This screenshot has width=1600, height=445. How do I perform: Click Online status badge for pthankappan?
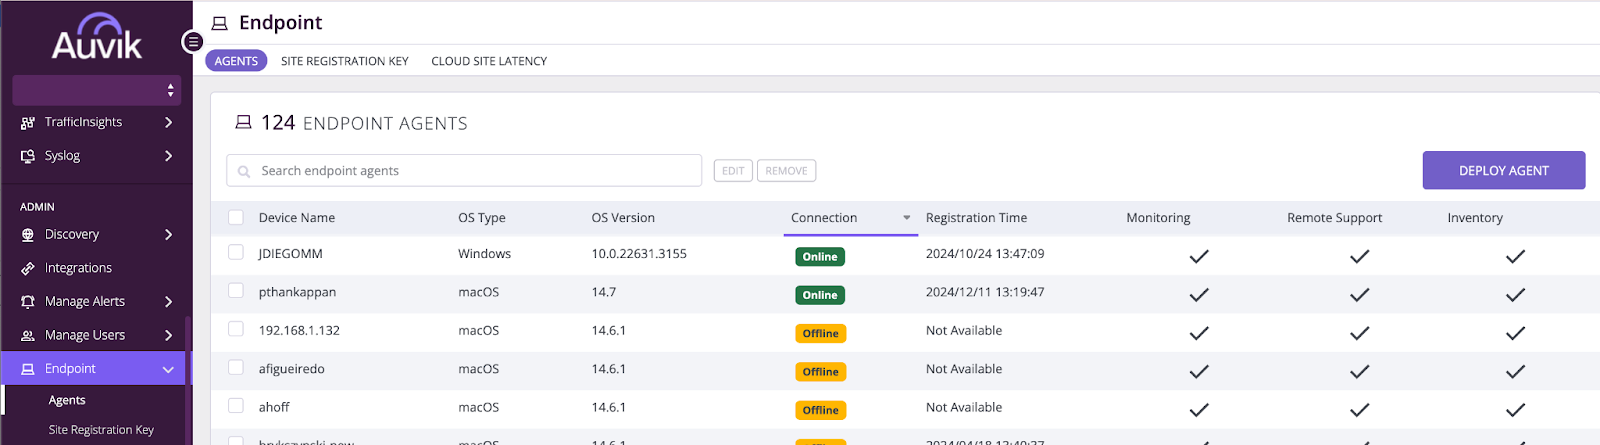point(820,295)
